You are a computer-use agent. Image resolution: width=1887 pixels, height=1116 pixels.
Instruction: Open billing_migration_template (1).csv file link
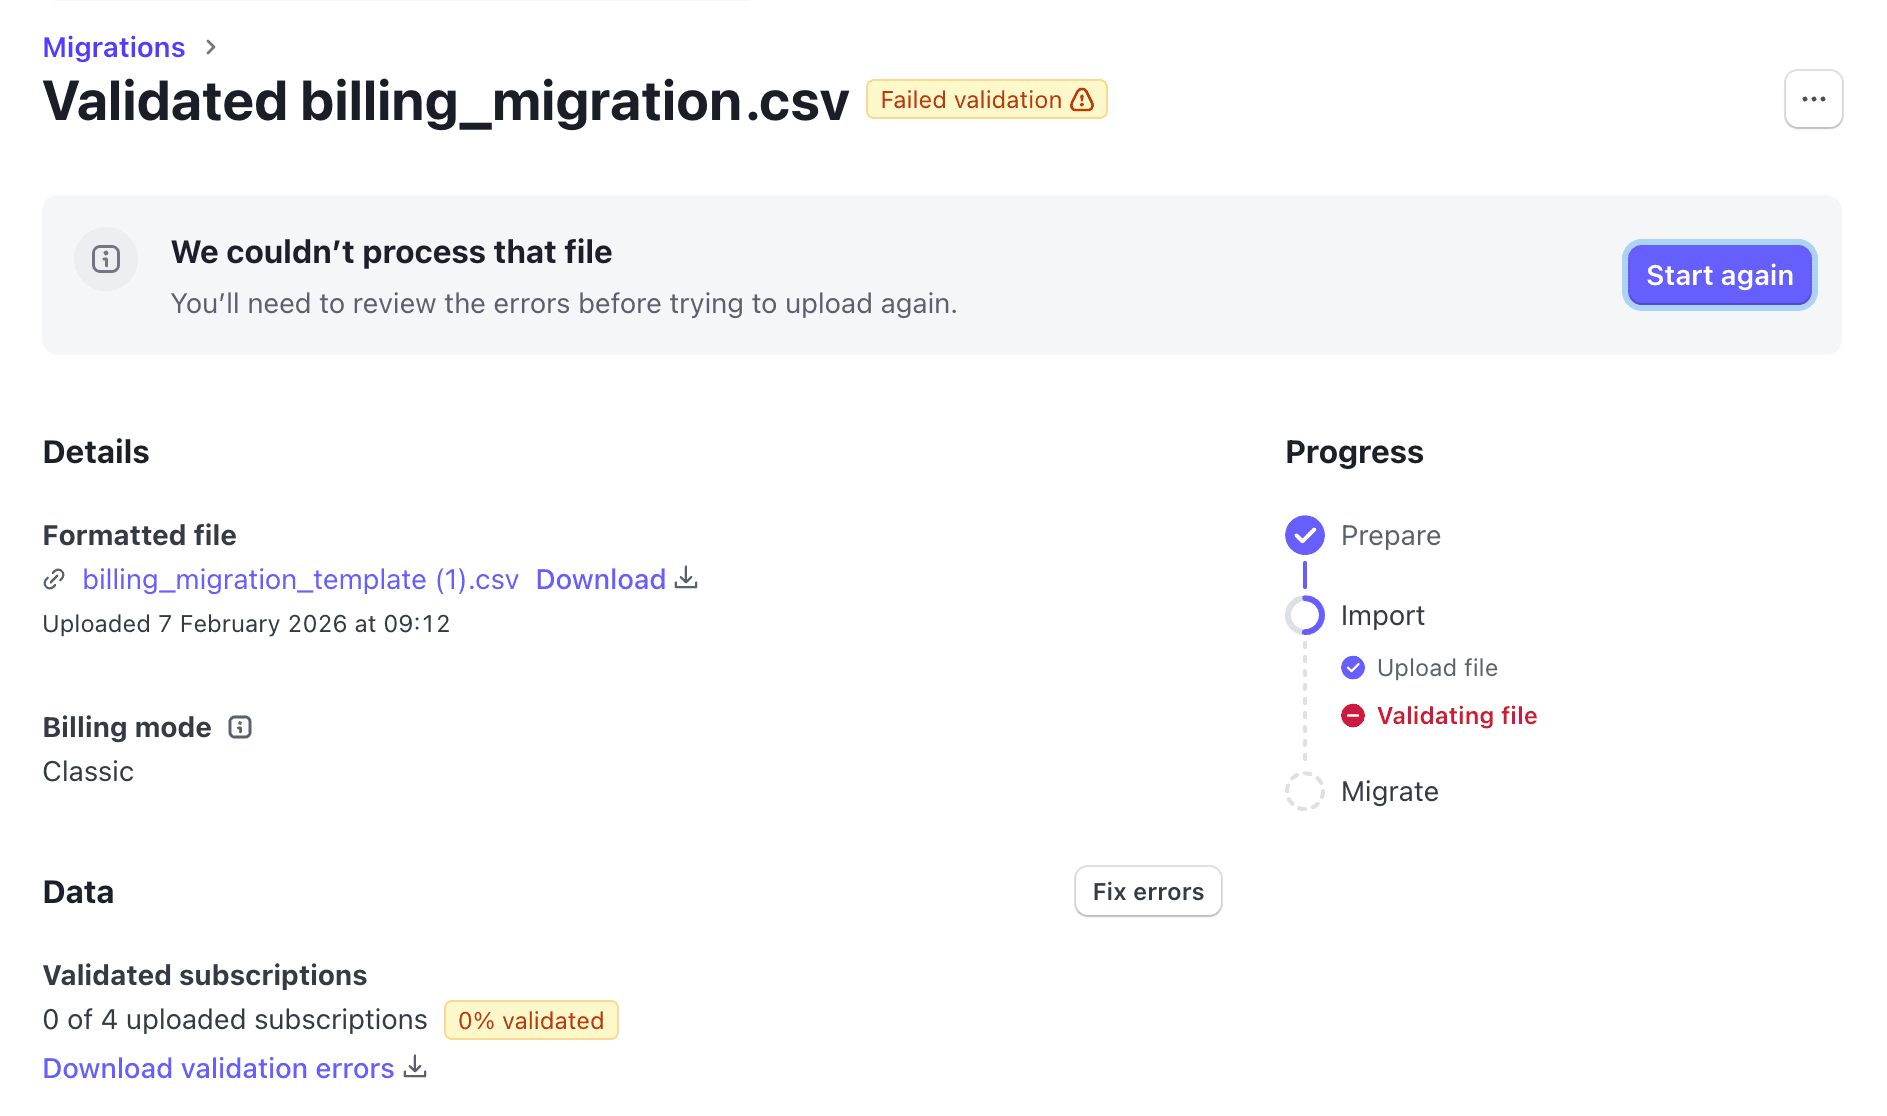tap(300, 579)
